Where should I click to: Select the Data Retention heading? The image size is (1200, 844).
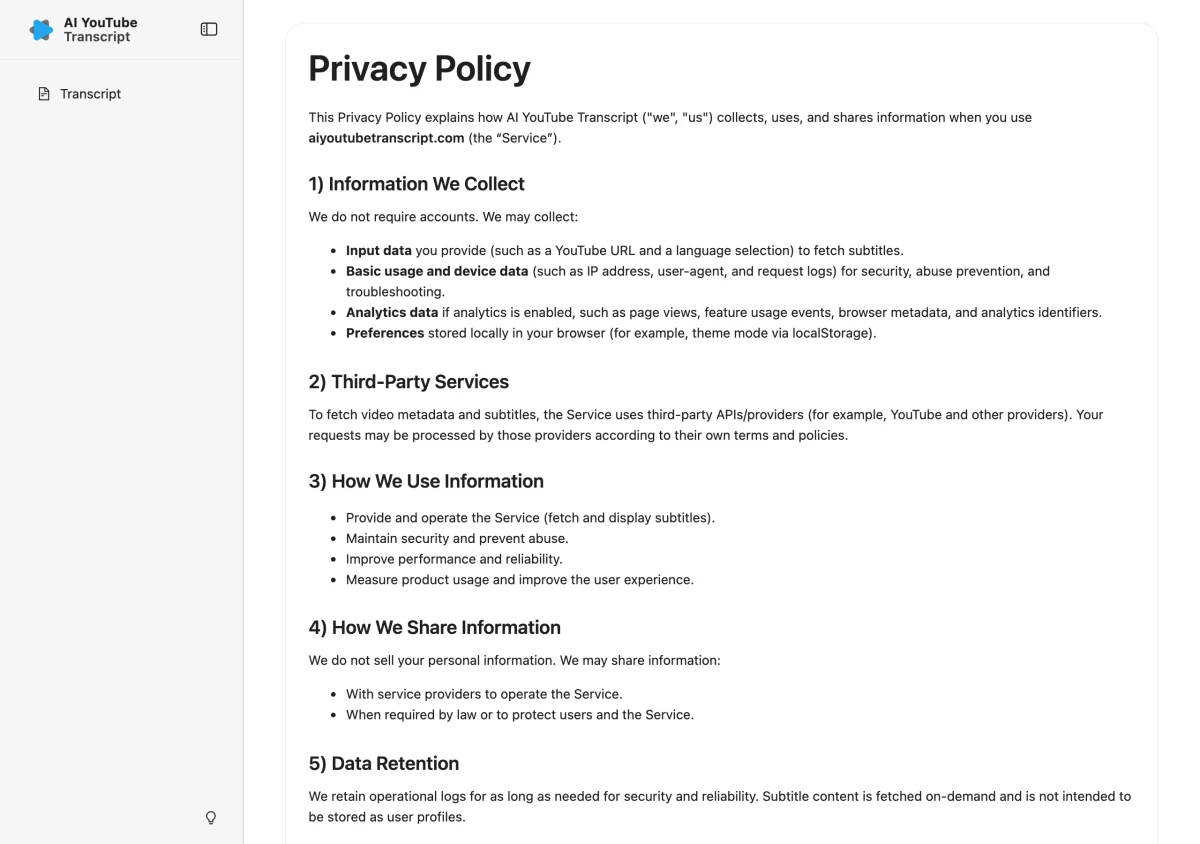click(383, 764)
